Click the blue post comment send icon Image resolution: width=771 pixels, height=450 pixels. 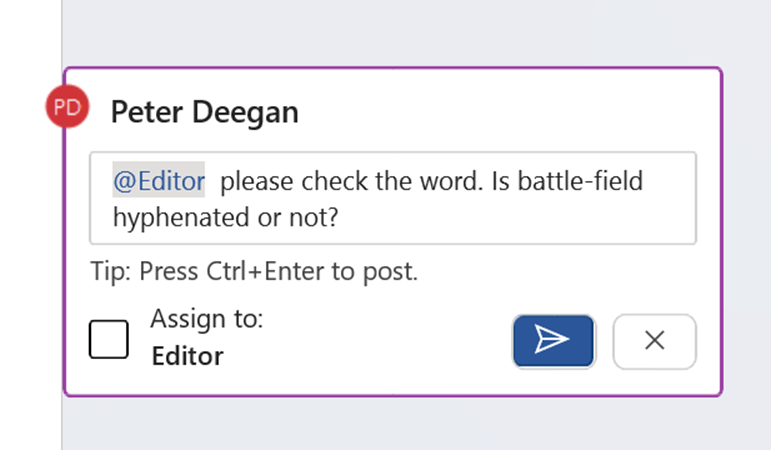(553, 341)
